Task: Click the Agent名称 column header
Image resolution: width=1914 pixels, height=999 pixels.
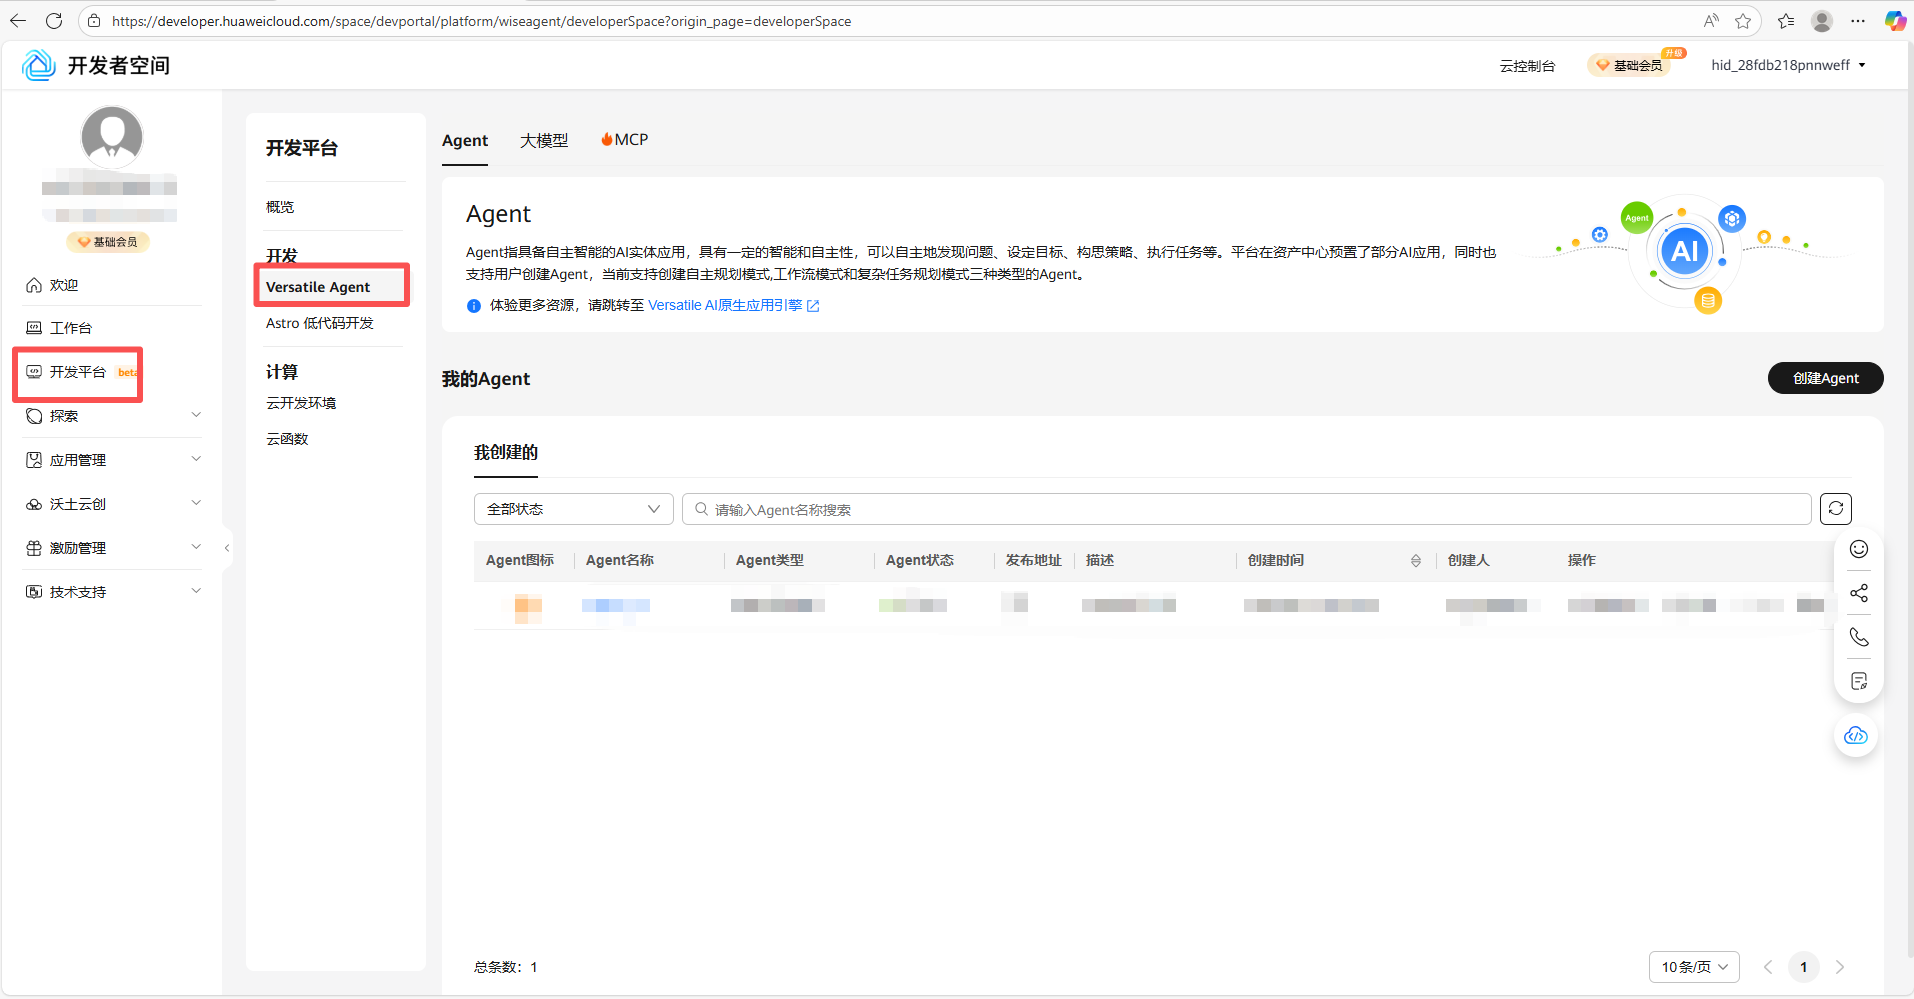Action: tap(620, 560)
